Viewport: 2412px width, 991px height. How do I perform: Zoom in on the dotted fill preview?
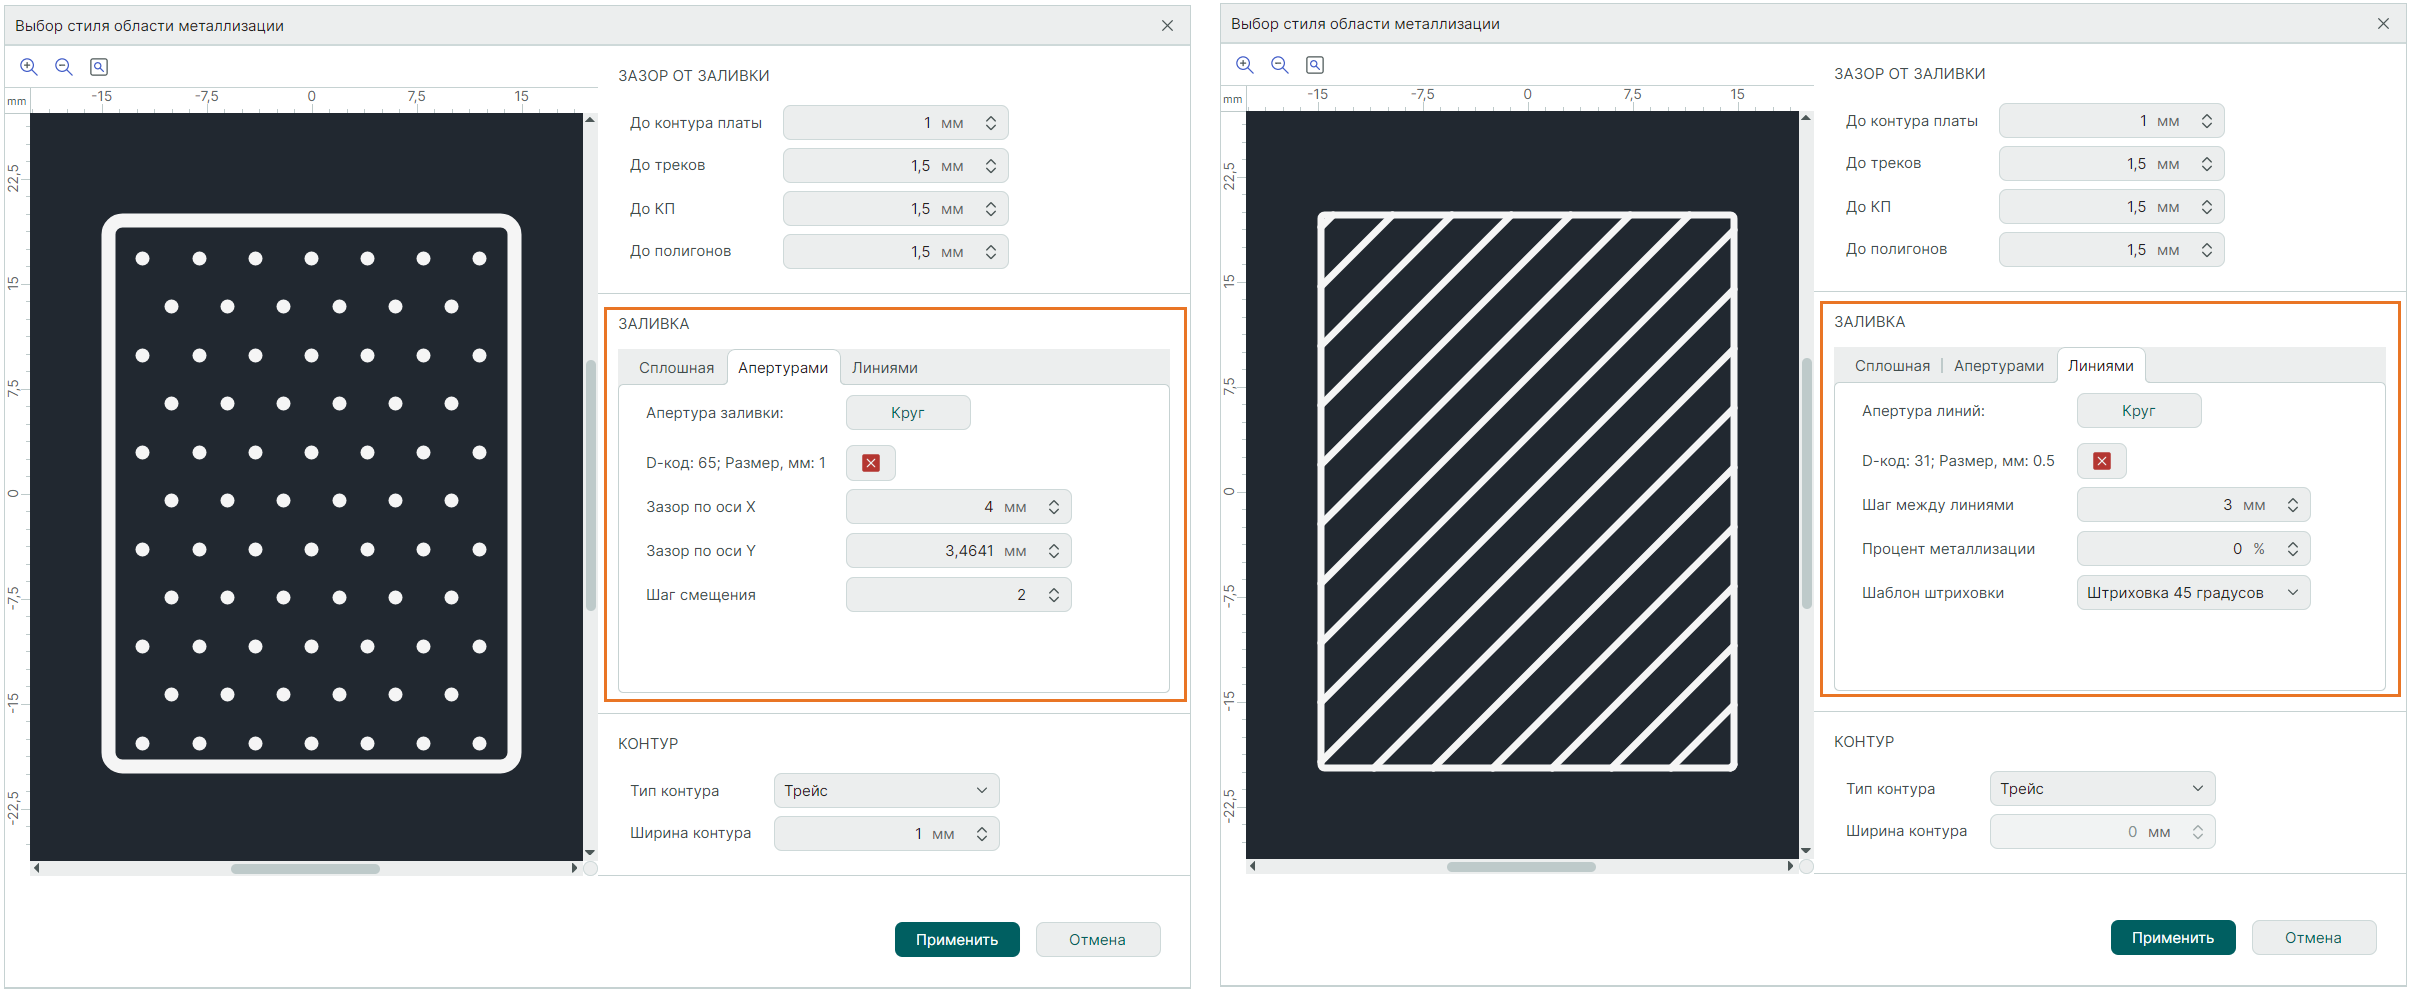coord(29,67)
